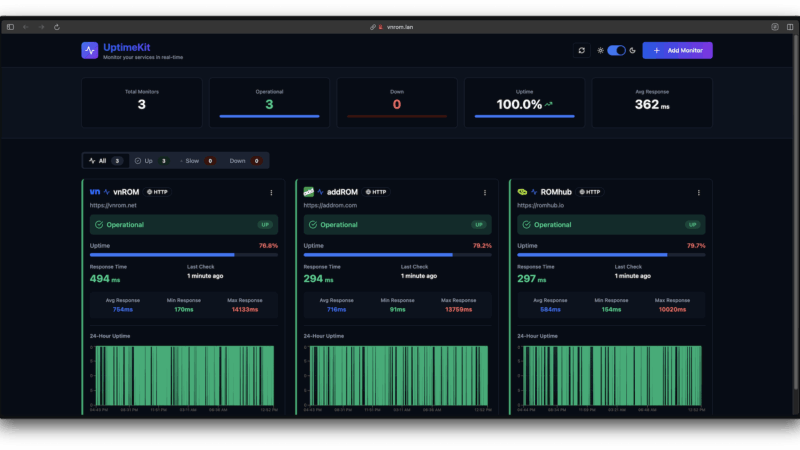Click the refresh monitors icon
Image resolution: width=800 pixels, height=450 pixels.
pyautogui.click(x=582, y=50)
